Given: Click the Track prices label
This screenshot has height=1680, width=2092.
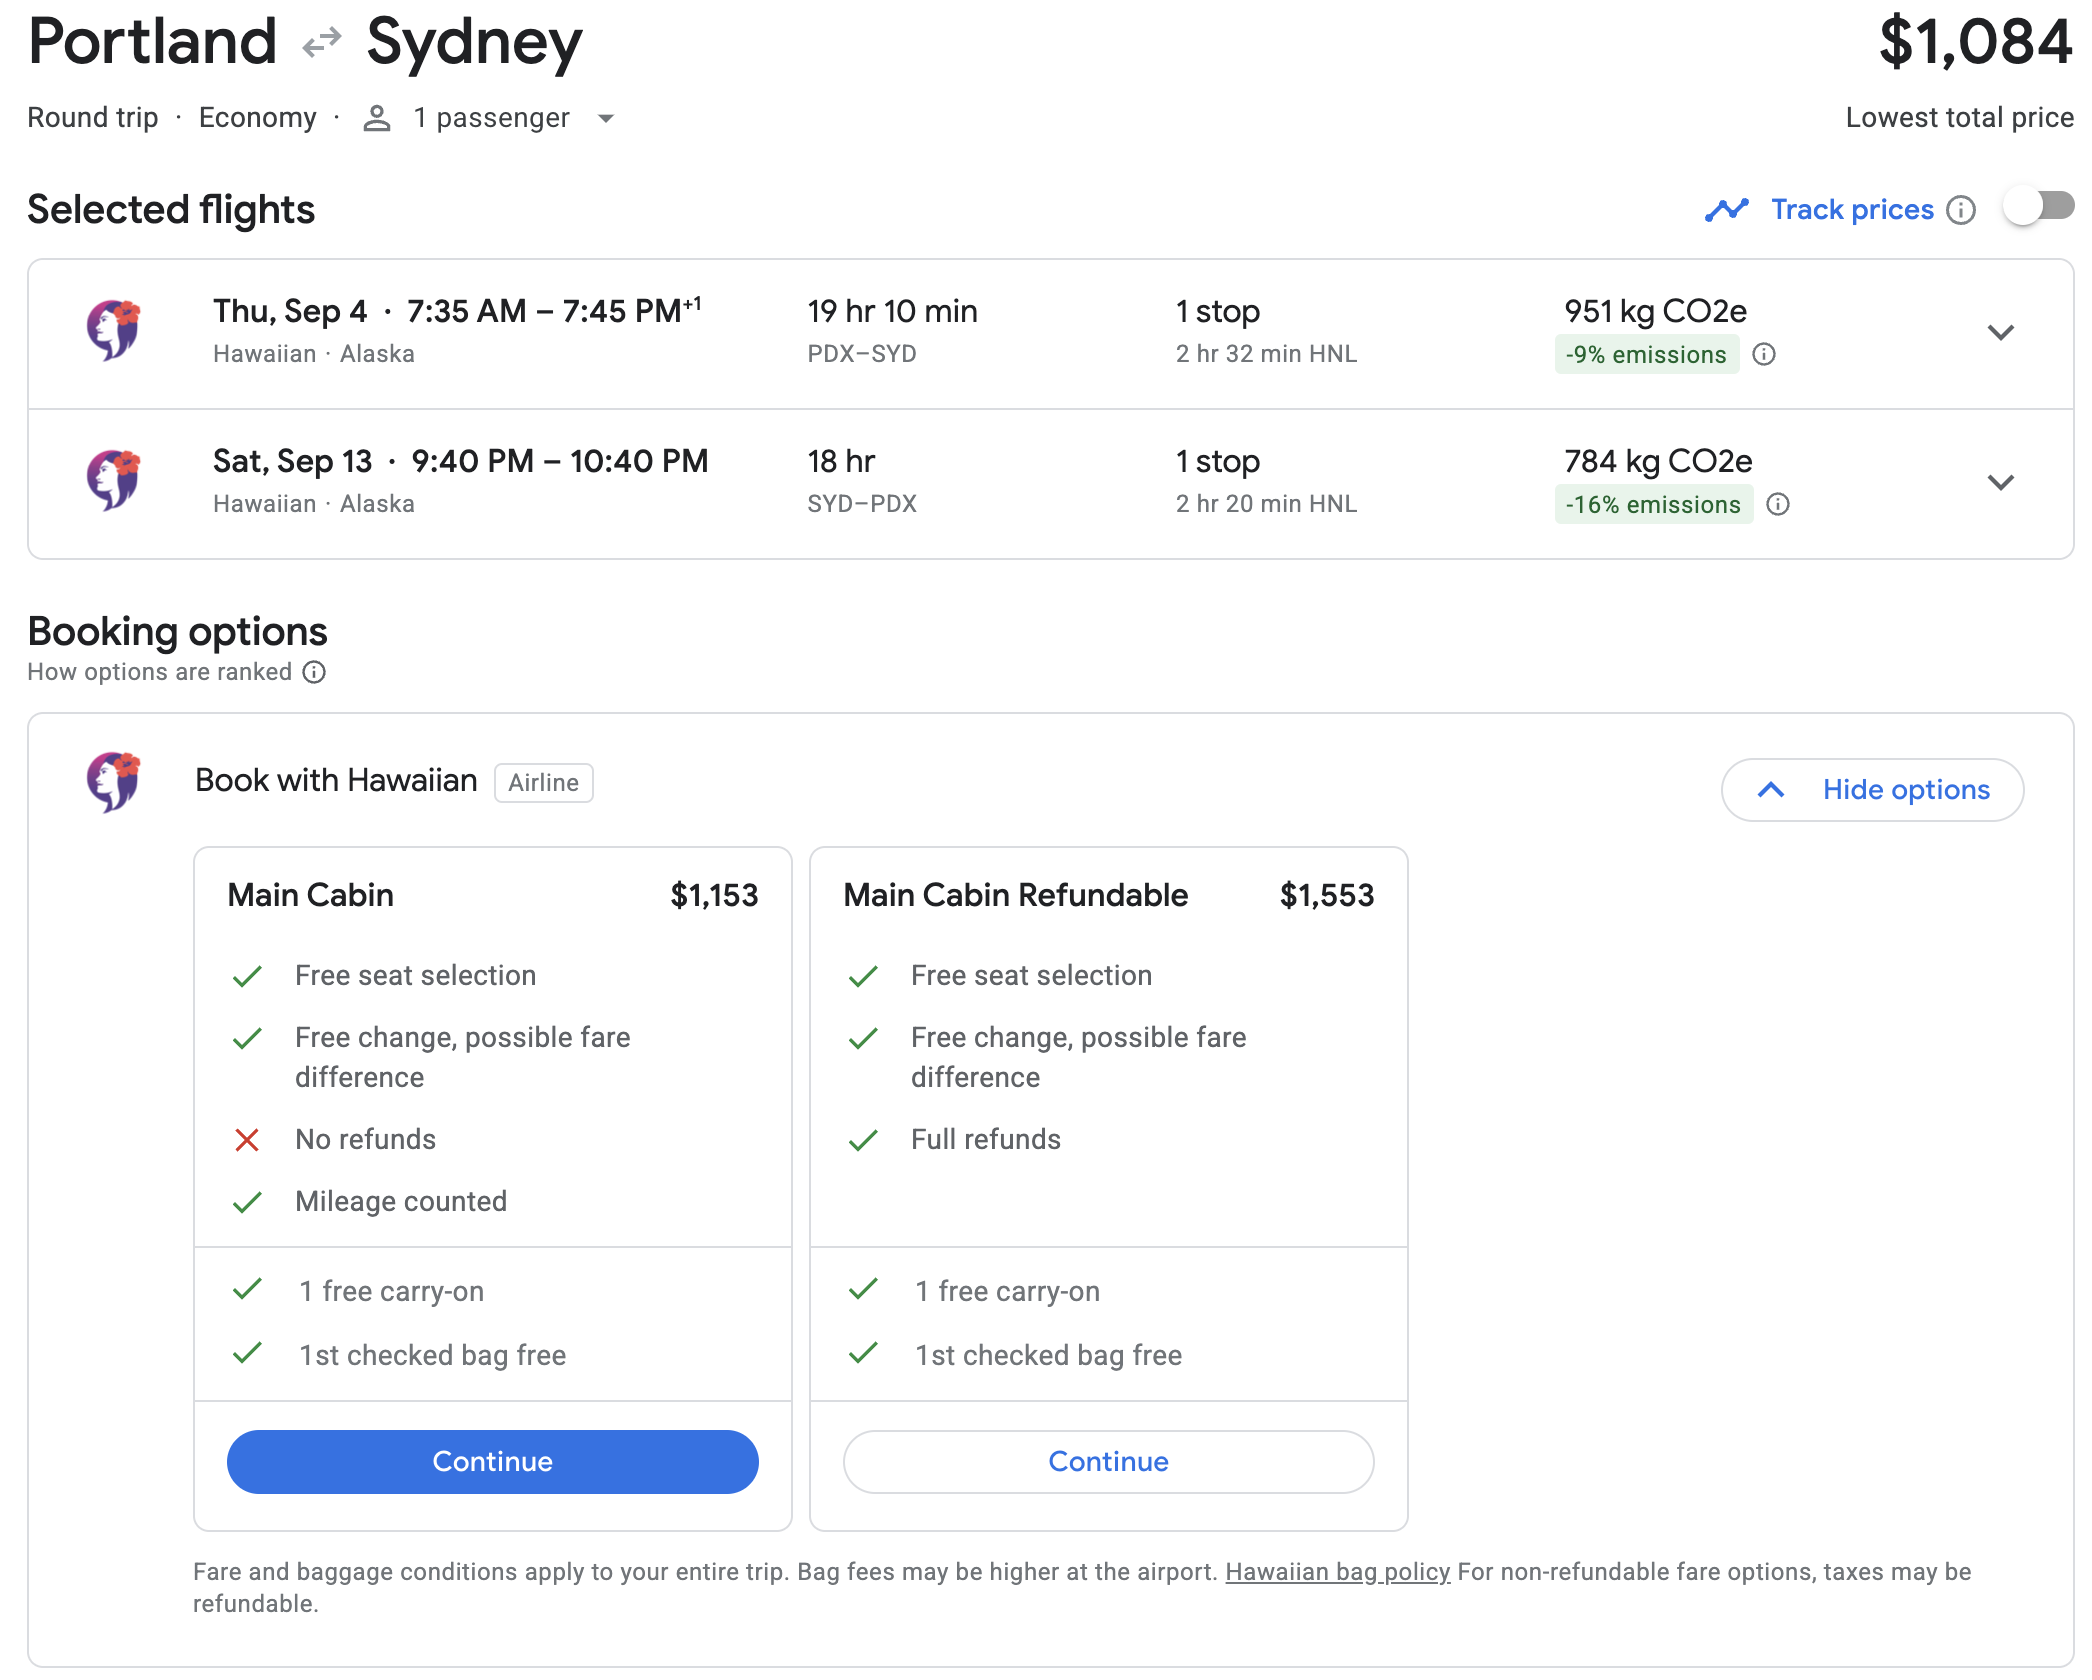Looking at the screenshot, I should [x=1852, y=209].
